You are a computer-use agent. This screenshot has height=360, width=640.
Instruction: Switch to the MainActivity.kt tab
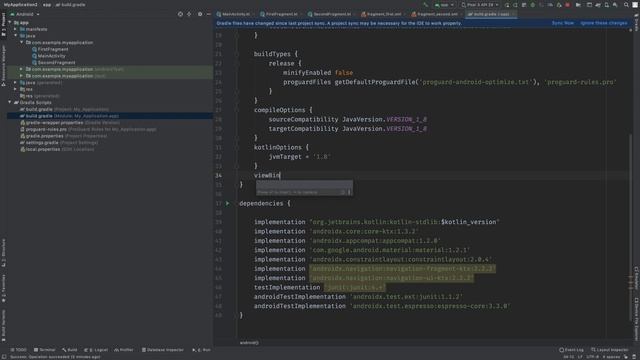tap(233, 14)
